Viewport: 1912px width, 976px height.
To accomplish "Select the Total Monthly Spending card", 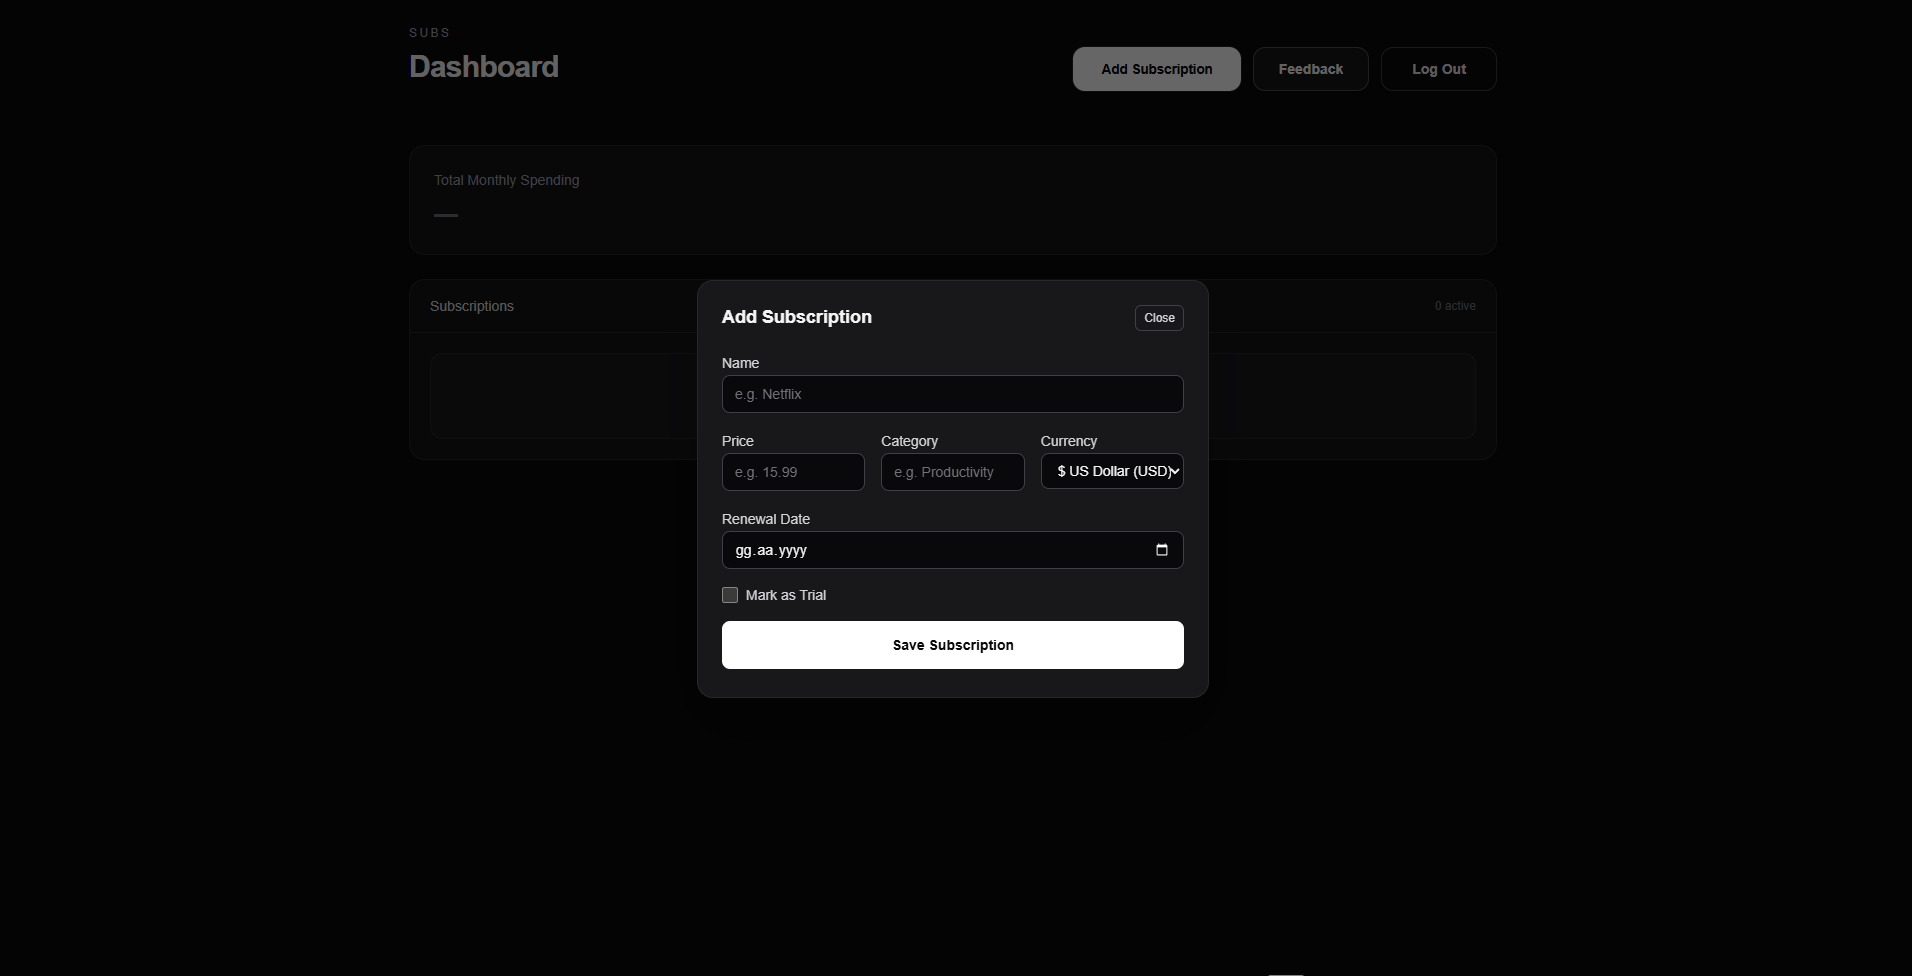I will pyautogui.click(x=952, y=200).
